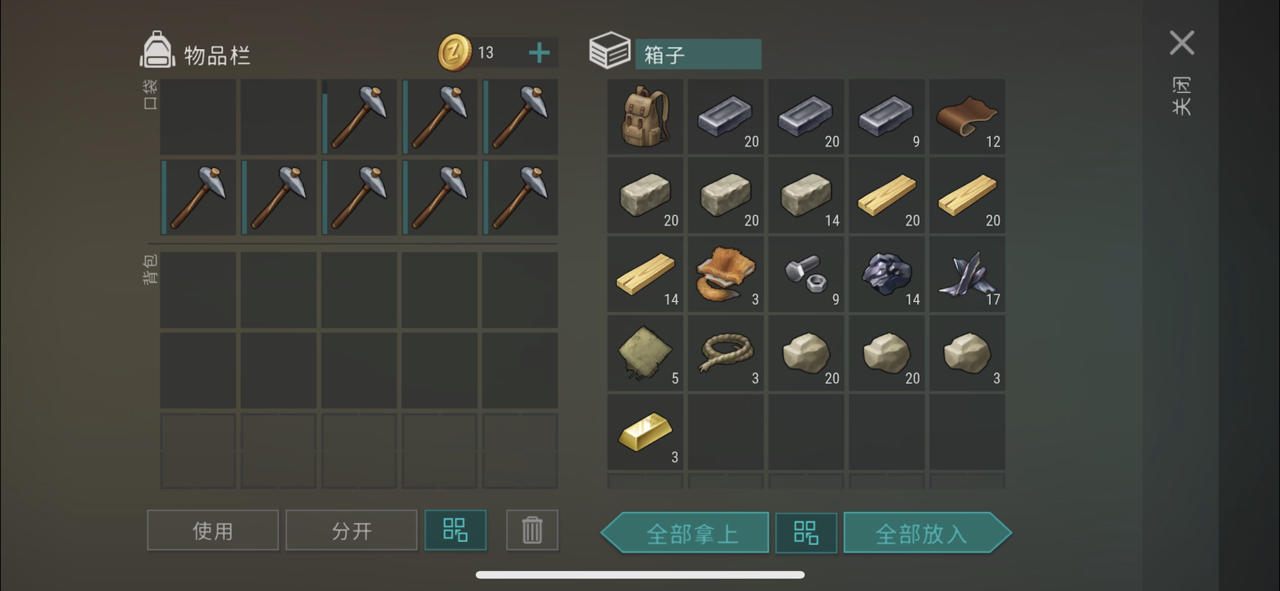Sort inventory with the grid icon
This screenshot has width=1280, height=591.
455,530
